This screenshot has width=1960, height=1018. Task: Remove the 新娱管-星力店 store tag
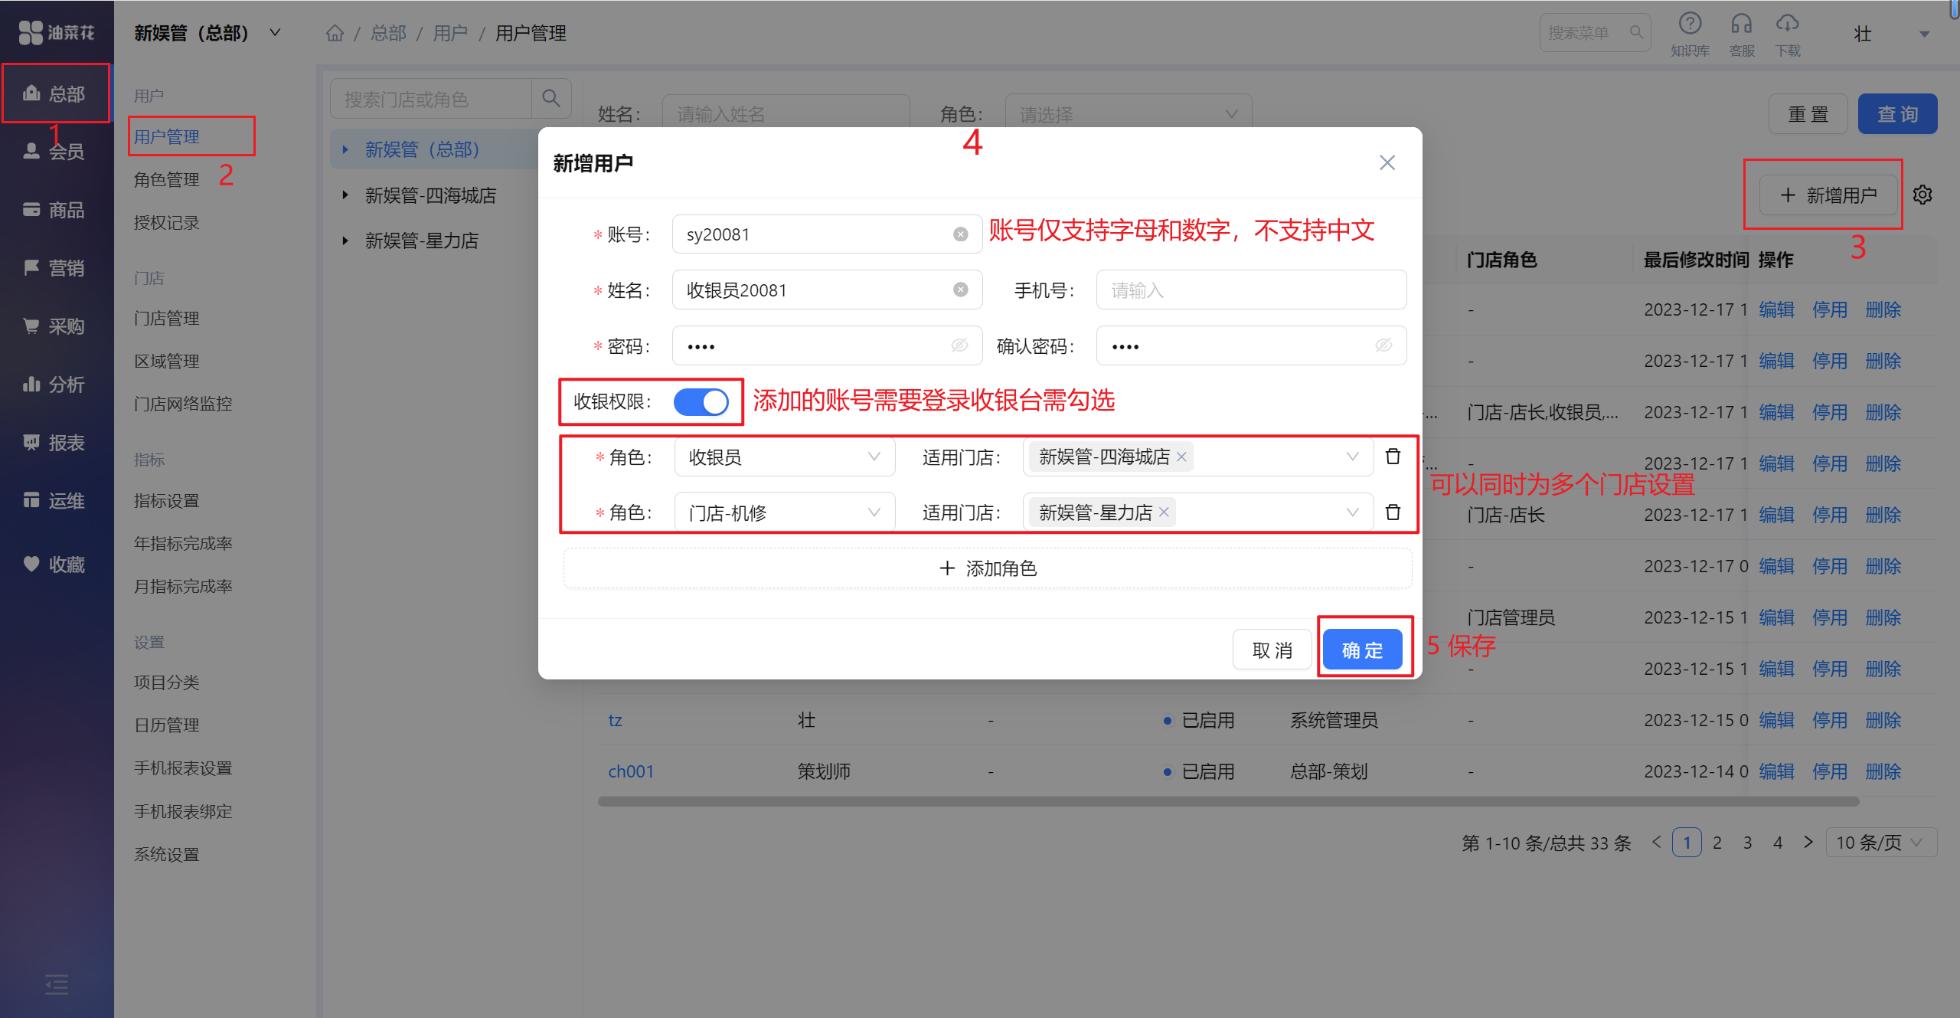(x=1164, y=513)
